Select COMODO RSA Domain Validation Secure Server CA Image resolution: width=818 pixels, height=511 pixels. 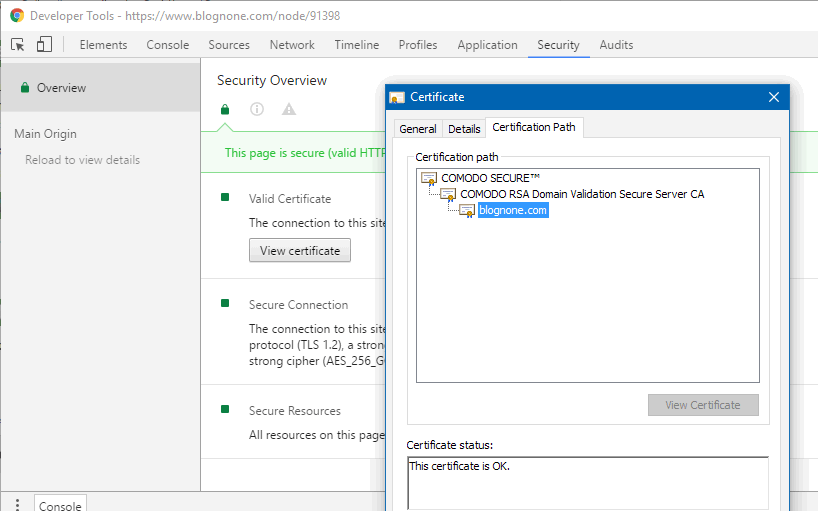[582, 194]
